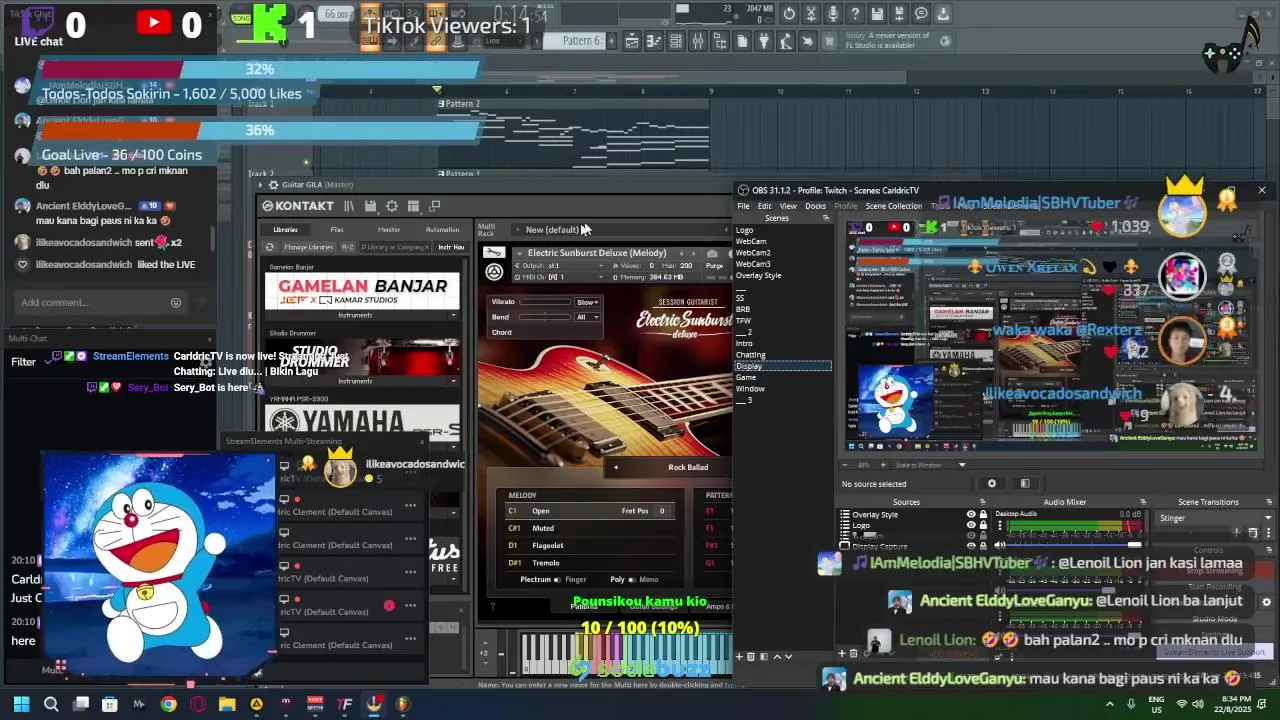The image size is (1280, 720).
Task: Switch Poly/Mono toggle in Kontakt
Action: pyautogui.click(x=632, y=579)
